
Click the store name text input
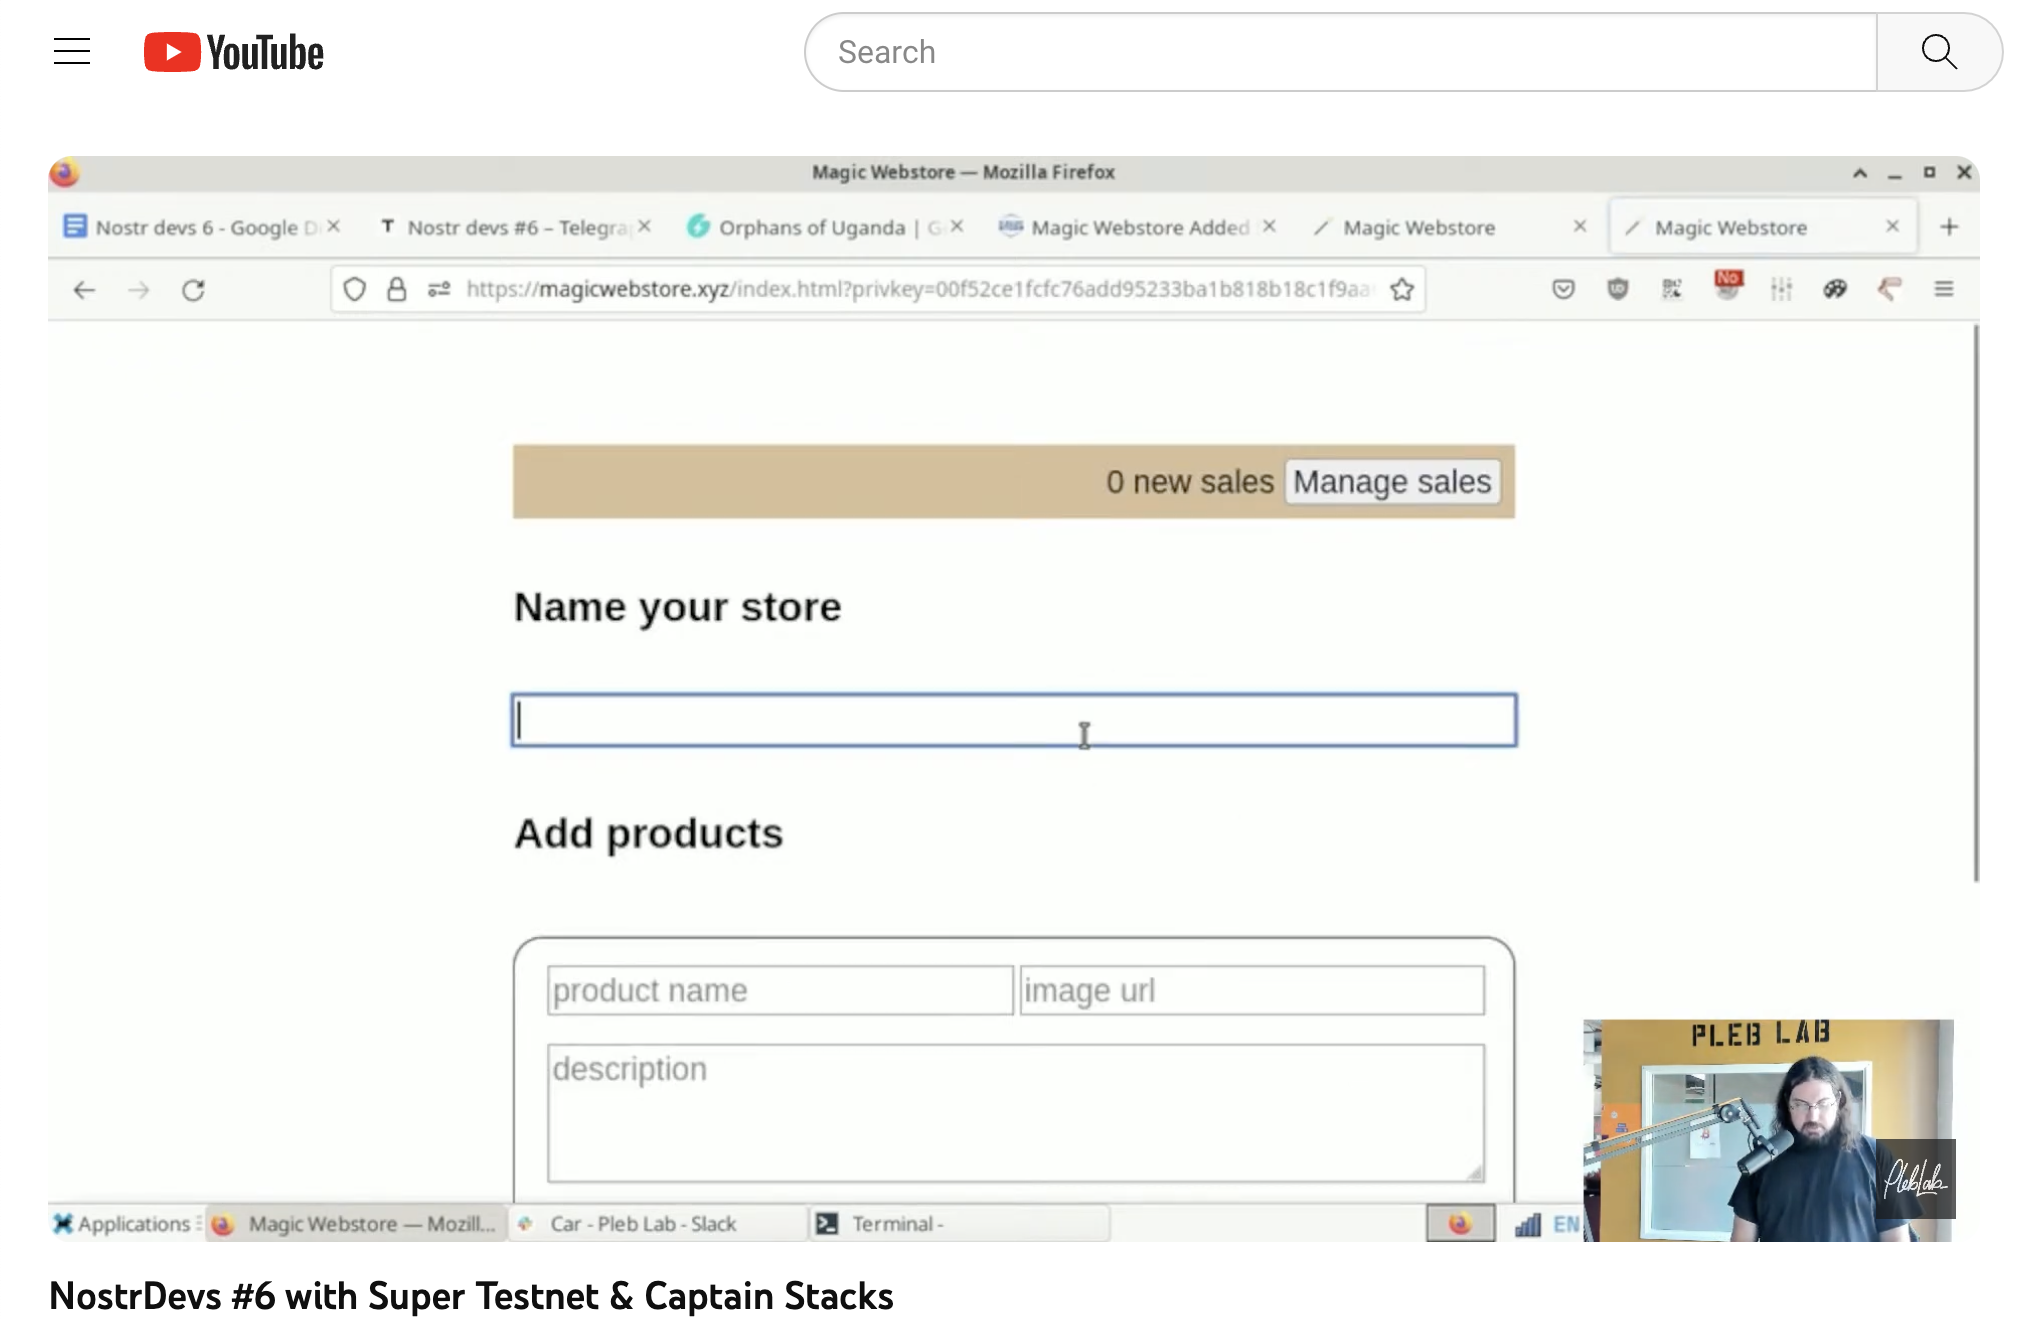tap(1013, 720)
